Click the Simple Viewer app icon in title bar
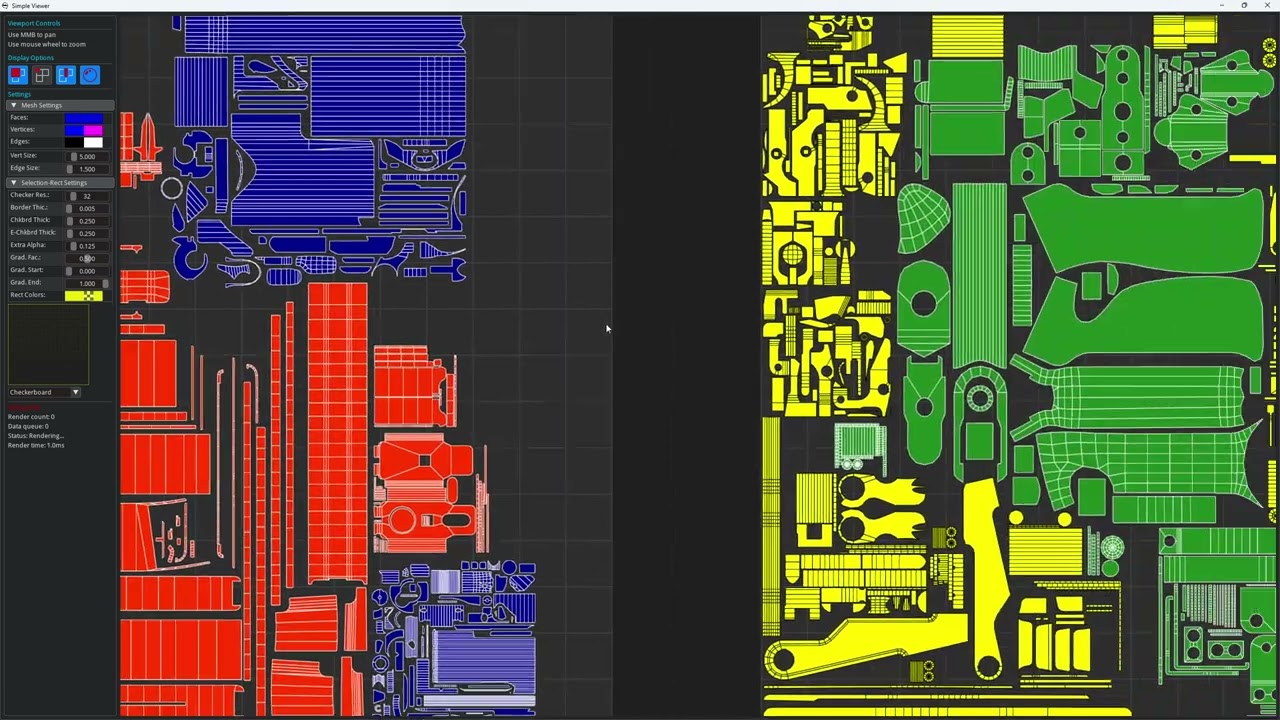This screenshot has height=720, width=1280. coord(6,6)
